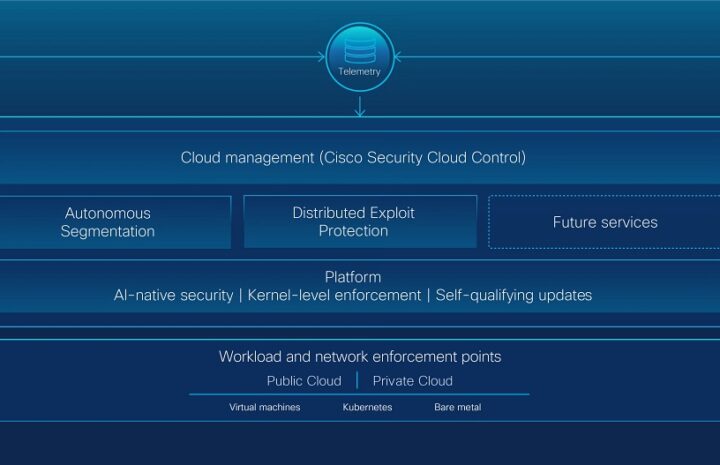Click the AI-native security text
This screenshot has height=465, width=720.
point(174,295)
